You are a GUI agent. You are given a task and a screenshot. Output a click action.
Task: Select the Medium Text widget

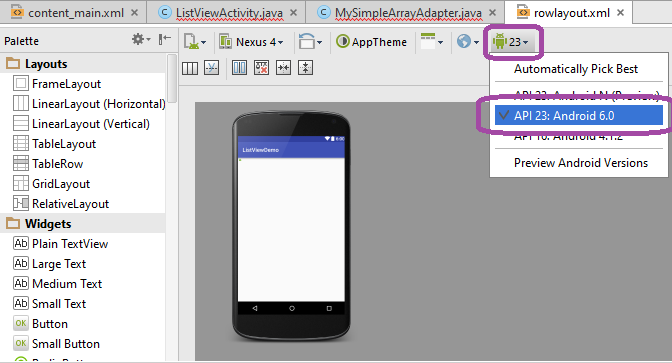pyautogui.click(x=57, y=284)
